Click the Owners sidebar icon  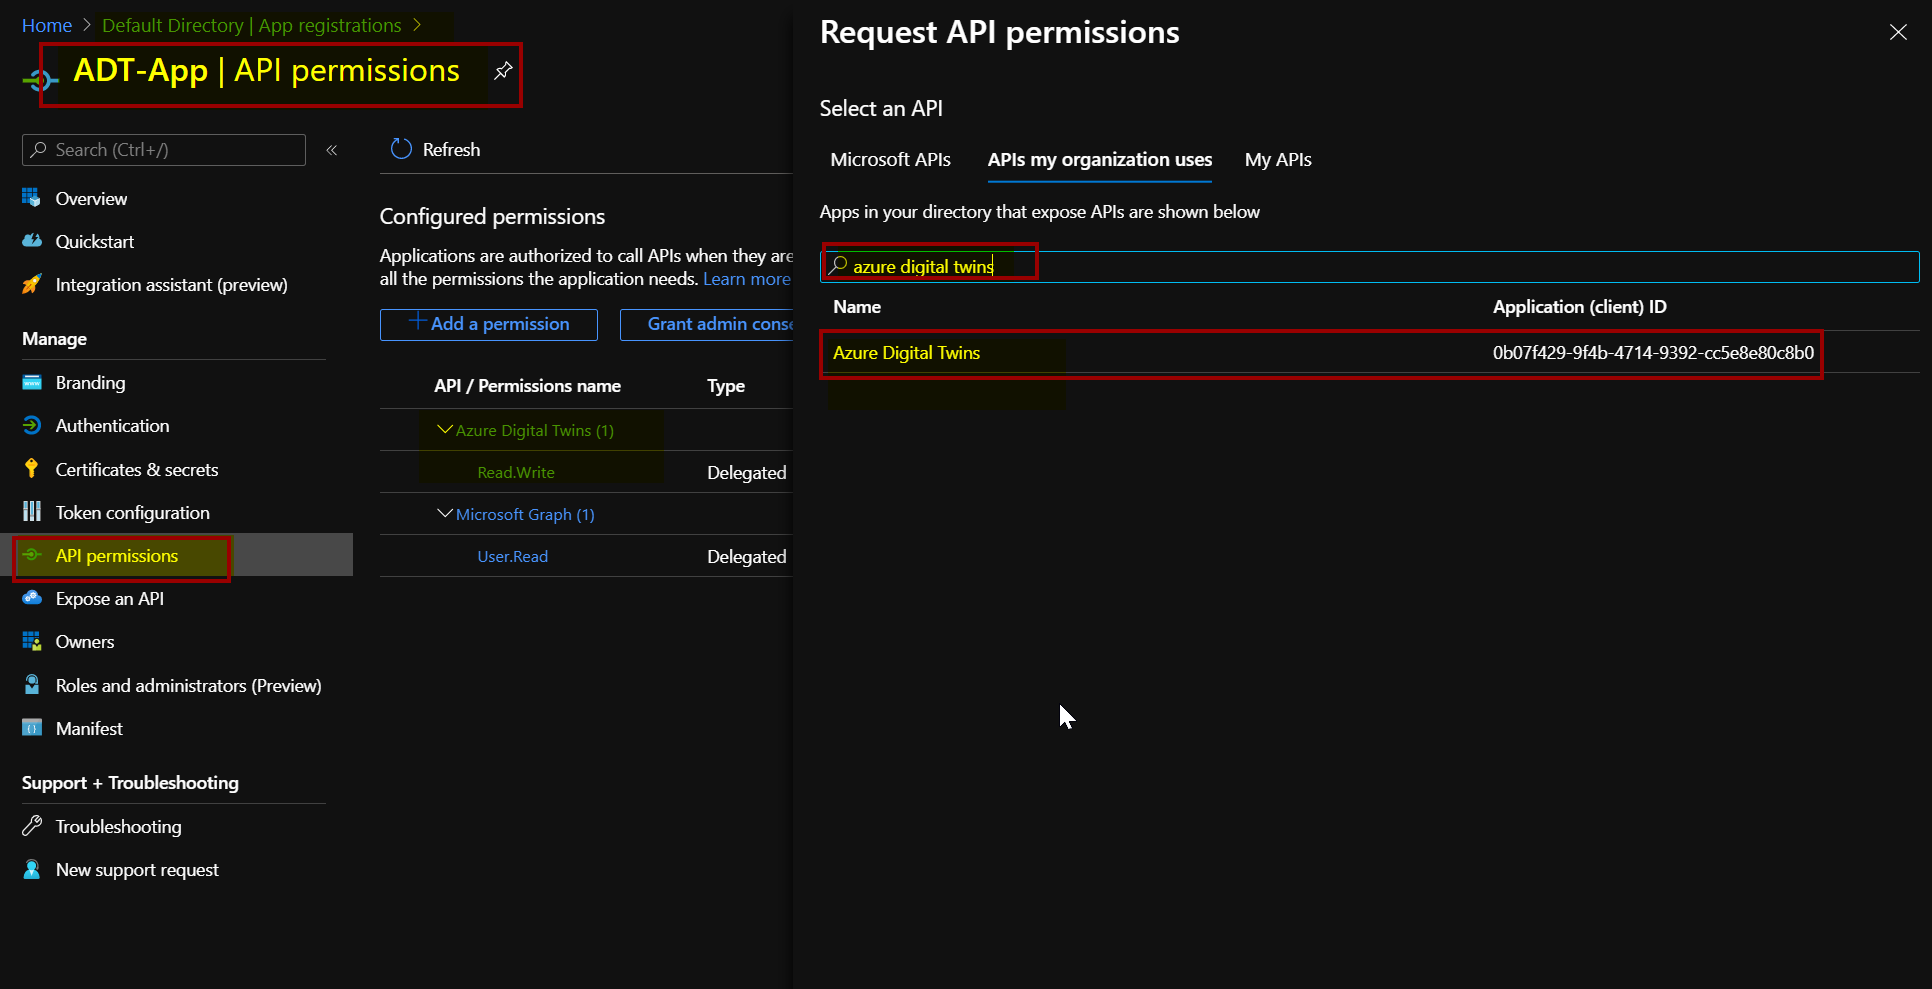tap(32, 641)
